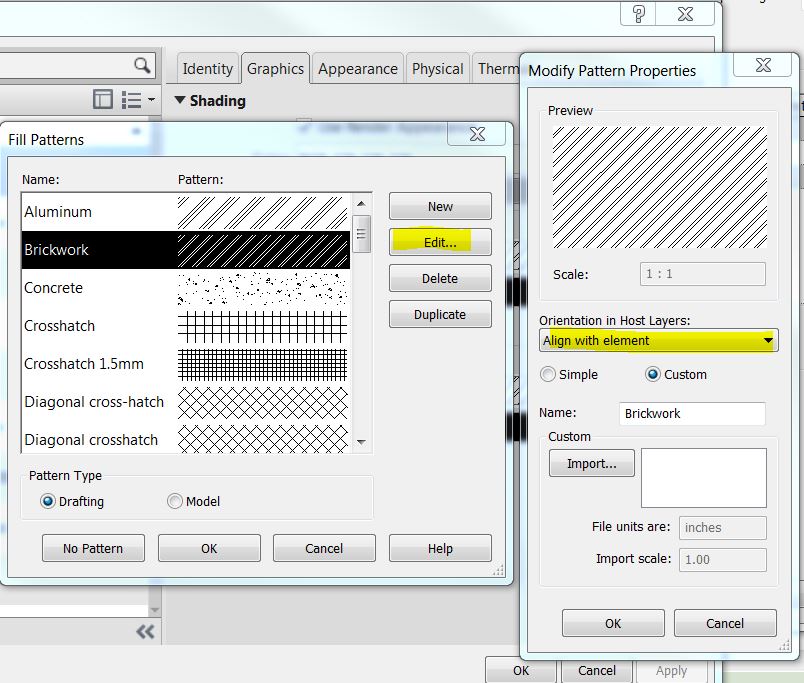
Task: Switch to the Appearance tab
Action: (357, 69)
